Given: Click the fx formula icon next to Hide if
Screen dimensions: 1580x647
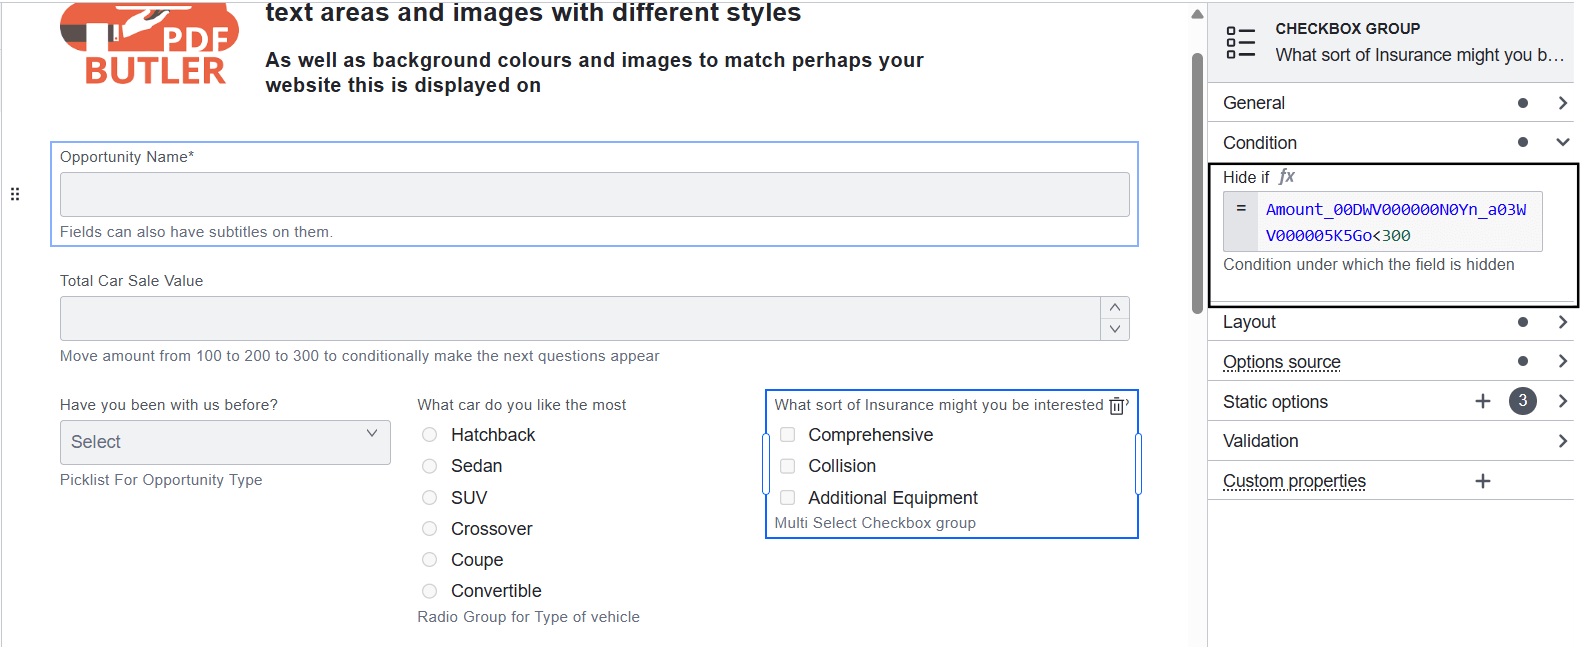Looking at the screenshot, I should click(x=1287, y=177).
